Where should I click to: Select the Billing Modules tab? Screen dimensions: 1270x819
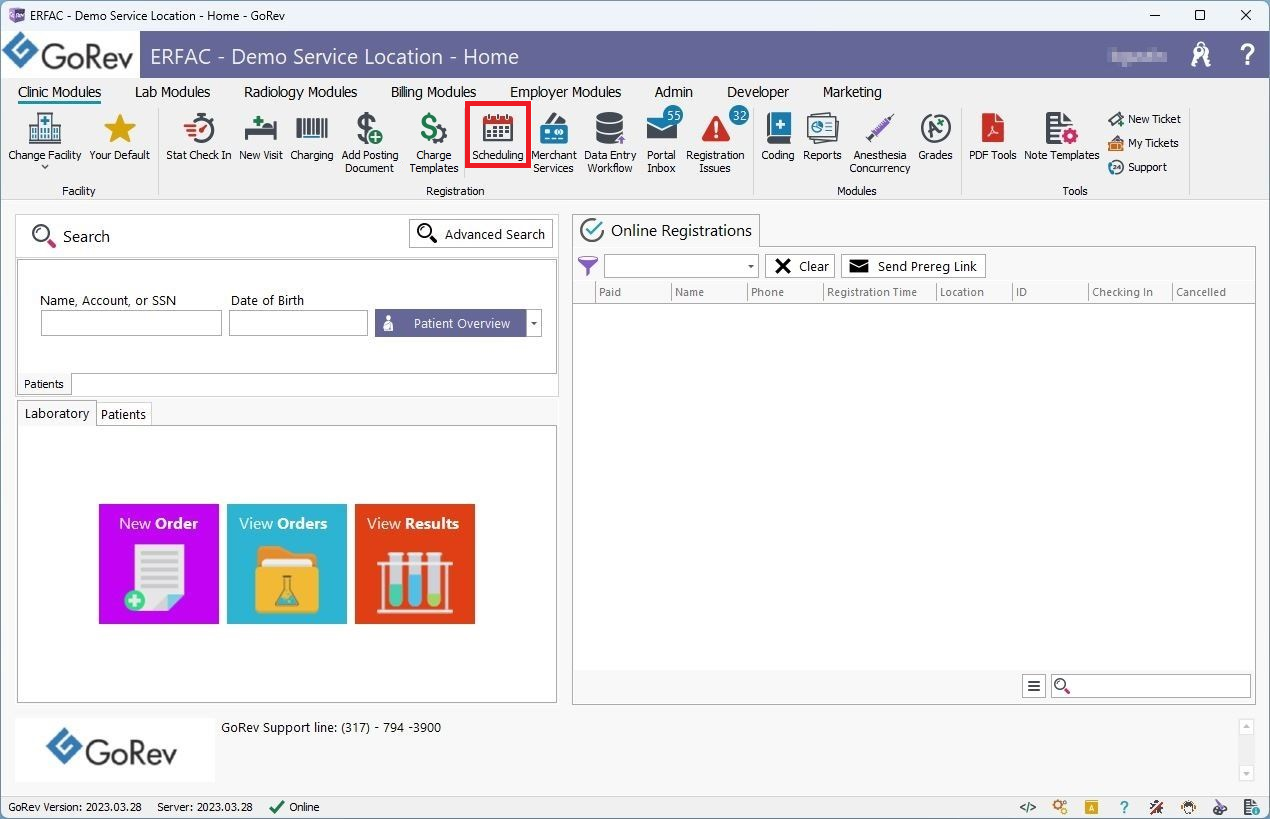click(433, 92)
